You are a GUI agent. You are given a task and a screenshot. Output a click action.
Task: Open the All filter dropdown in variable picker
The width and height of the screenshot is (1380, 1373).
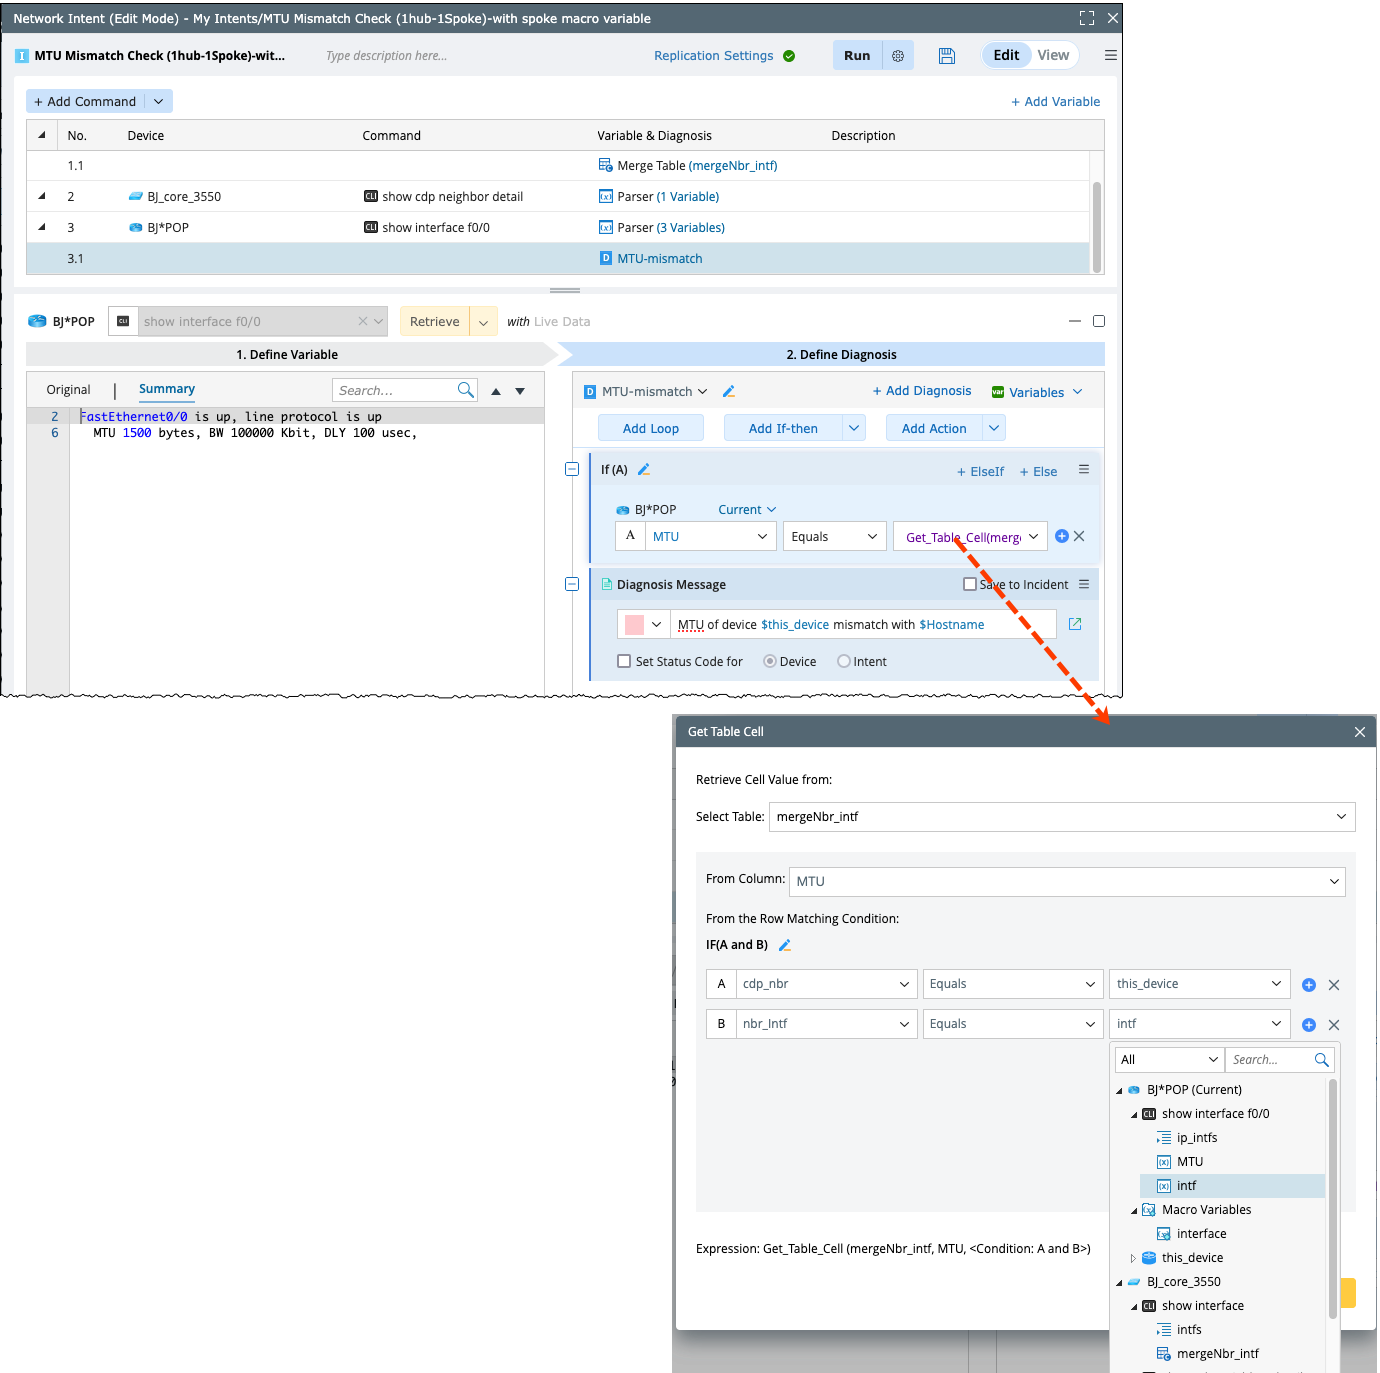[1170, 1060]
